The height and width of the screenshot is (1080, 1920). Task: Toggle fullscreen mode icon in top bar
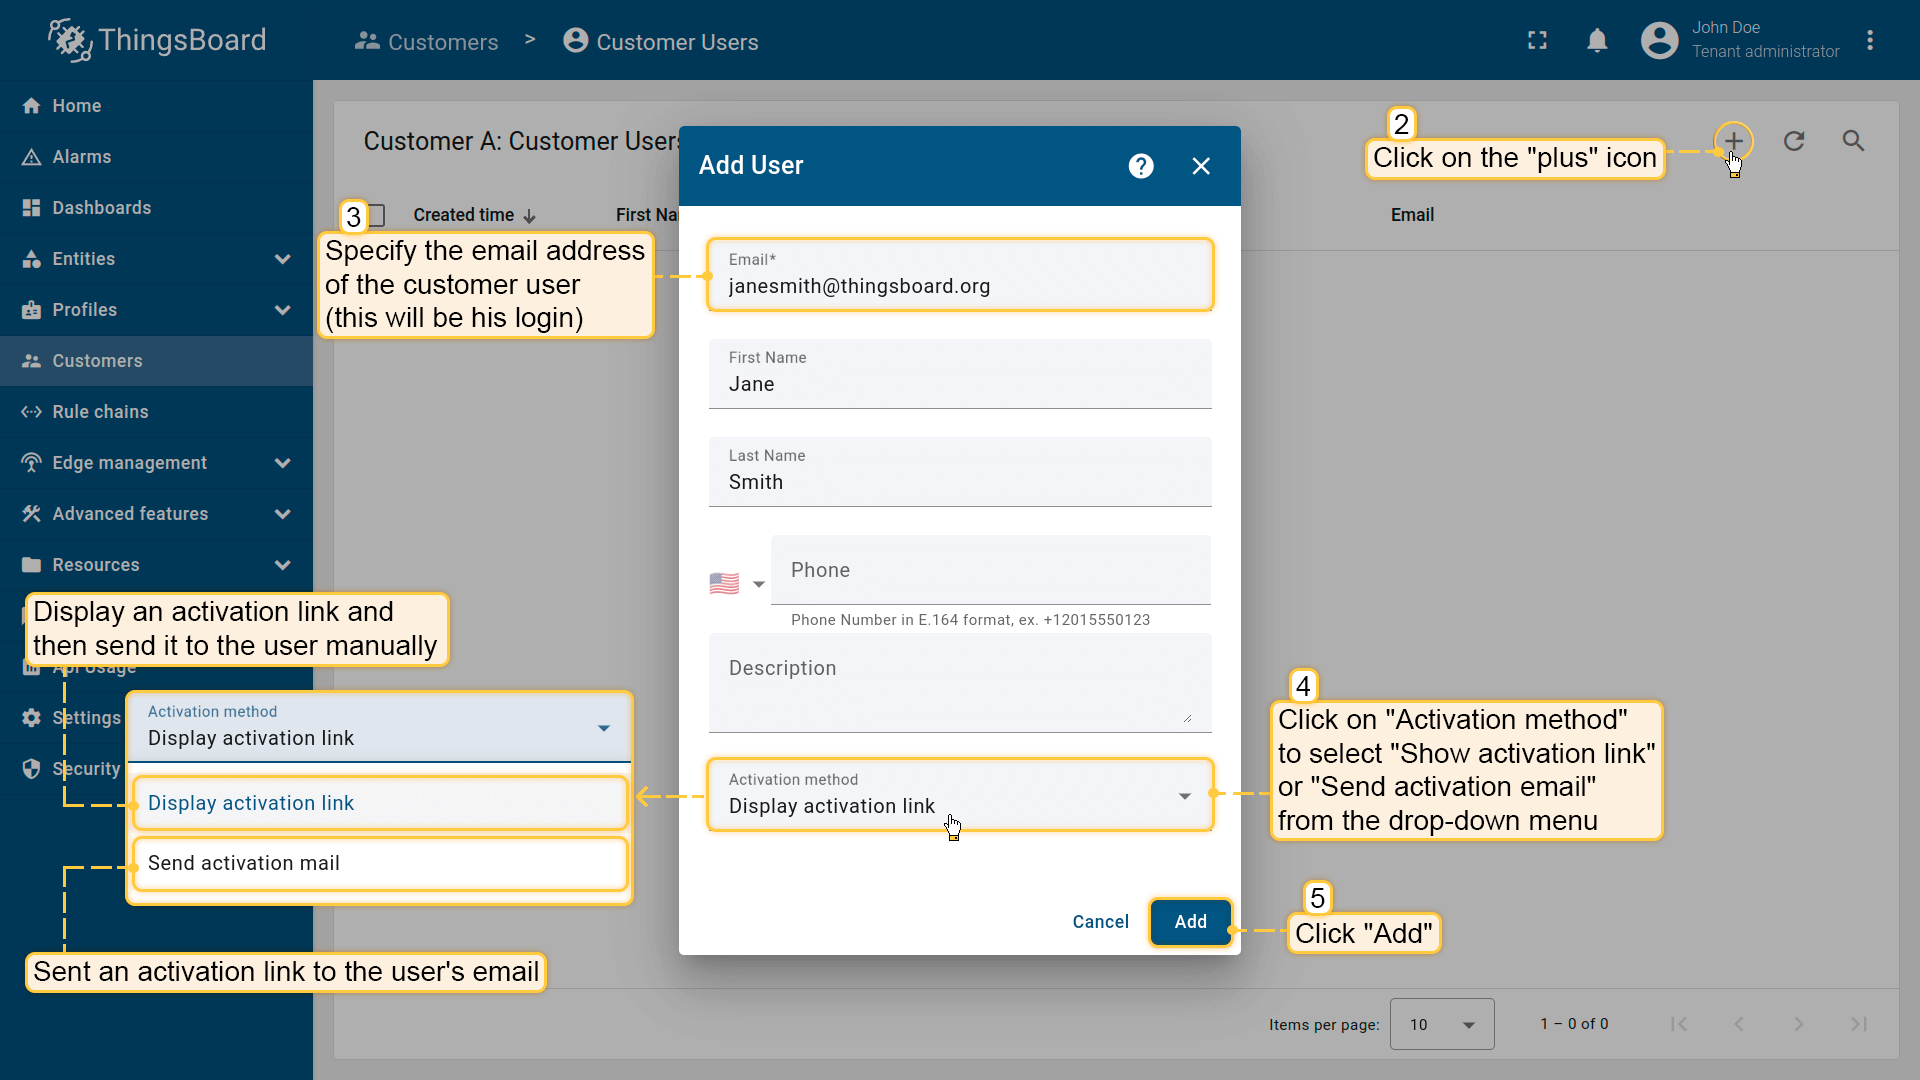(1537, 41)
